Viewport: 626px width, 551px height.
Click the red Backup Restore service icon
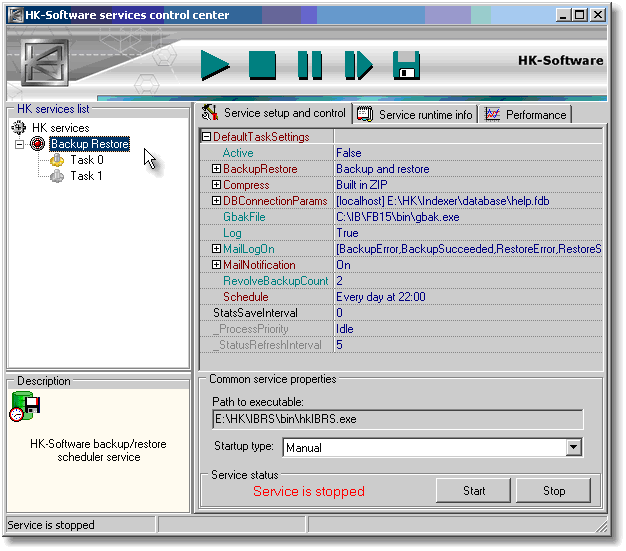(38, 144)
